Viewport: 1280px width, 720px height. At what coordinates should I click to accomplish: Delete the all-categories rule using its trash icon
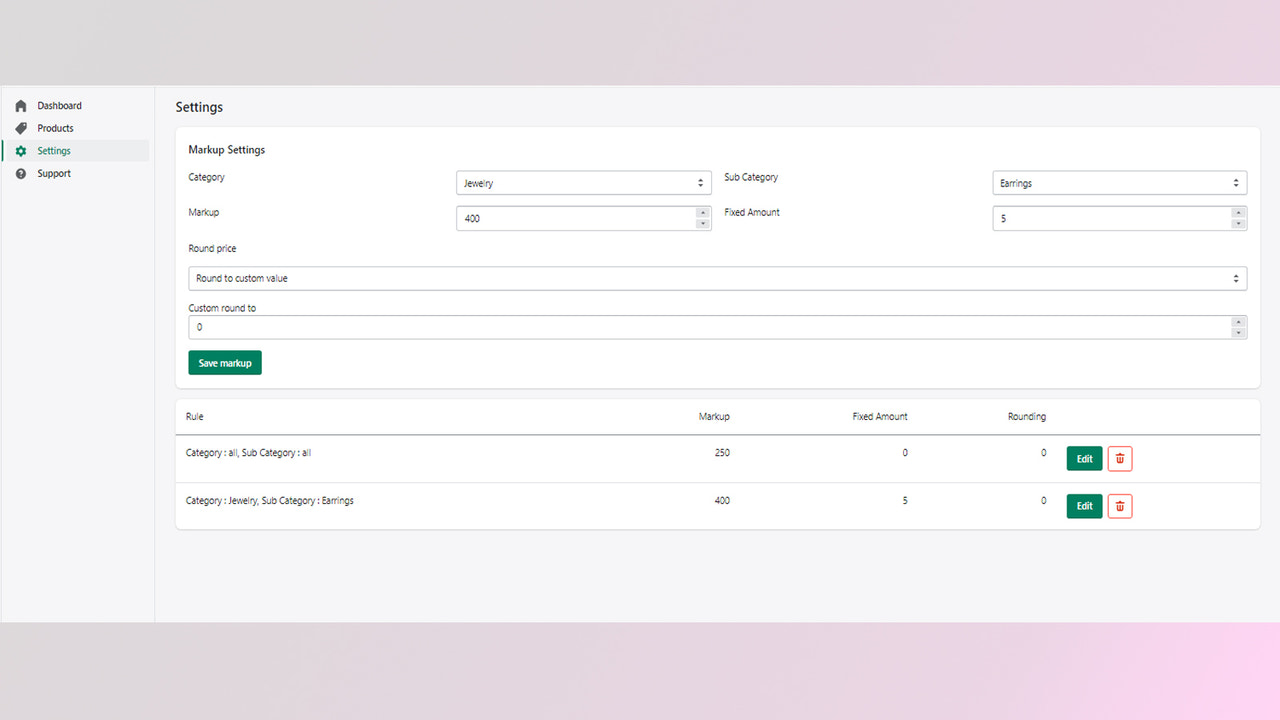1119,458
